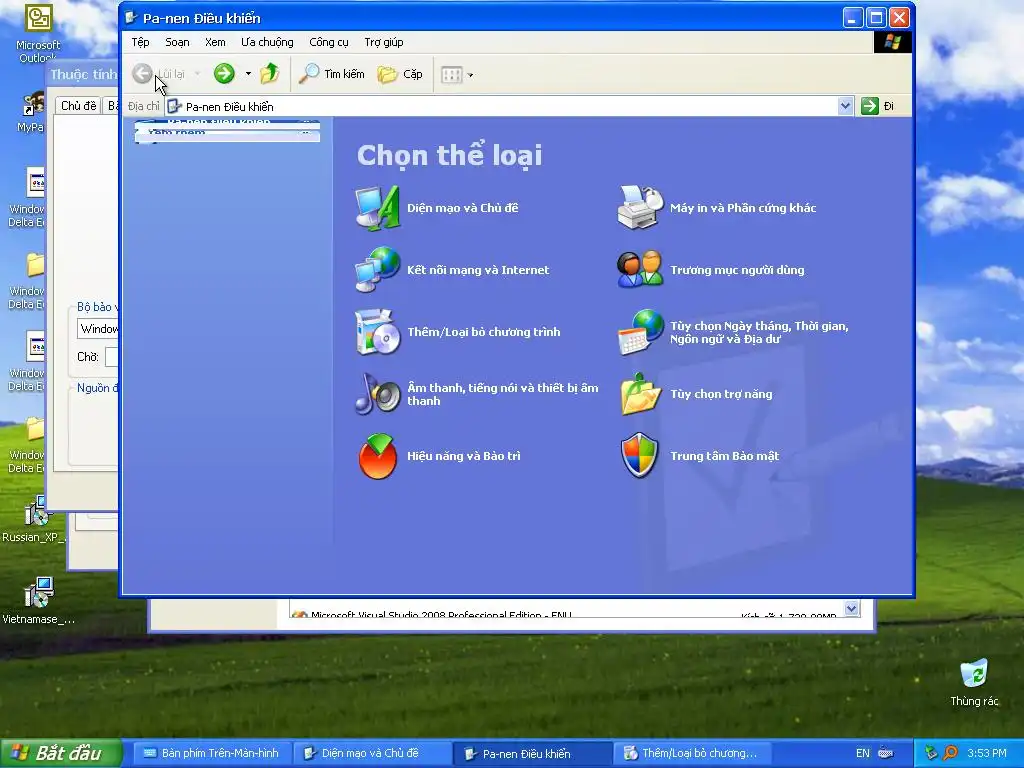Image resolution: width=1024 pixels, height=768 pixels.
Task: Click Máy in và Phần cứng khác link text
Action: click(743, 208)
